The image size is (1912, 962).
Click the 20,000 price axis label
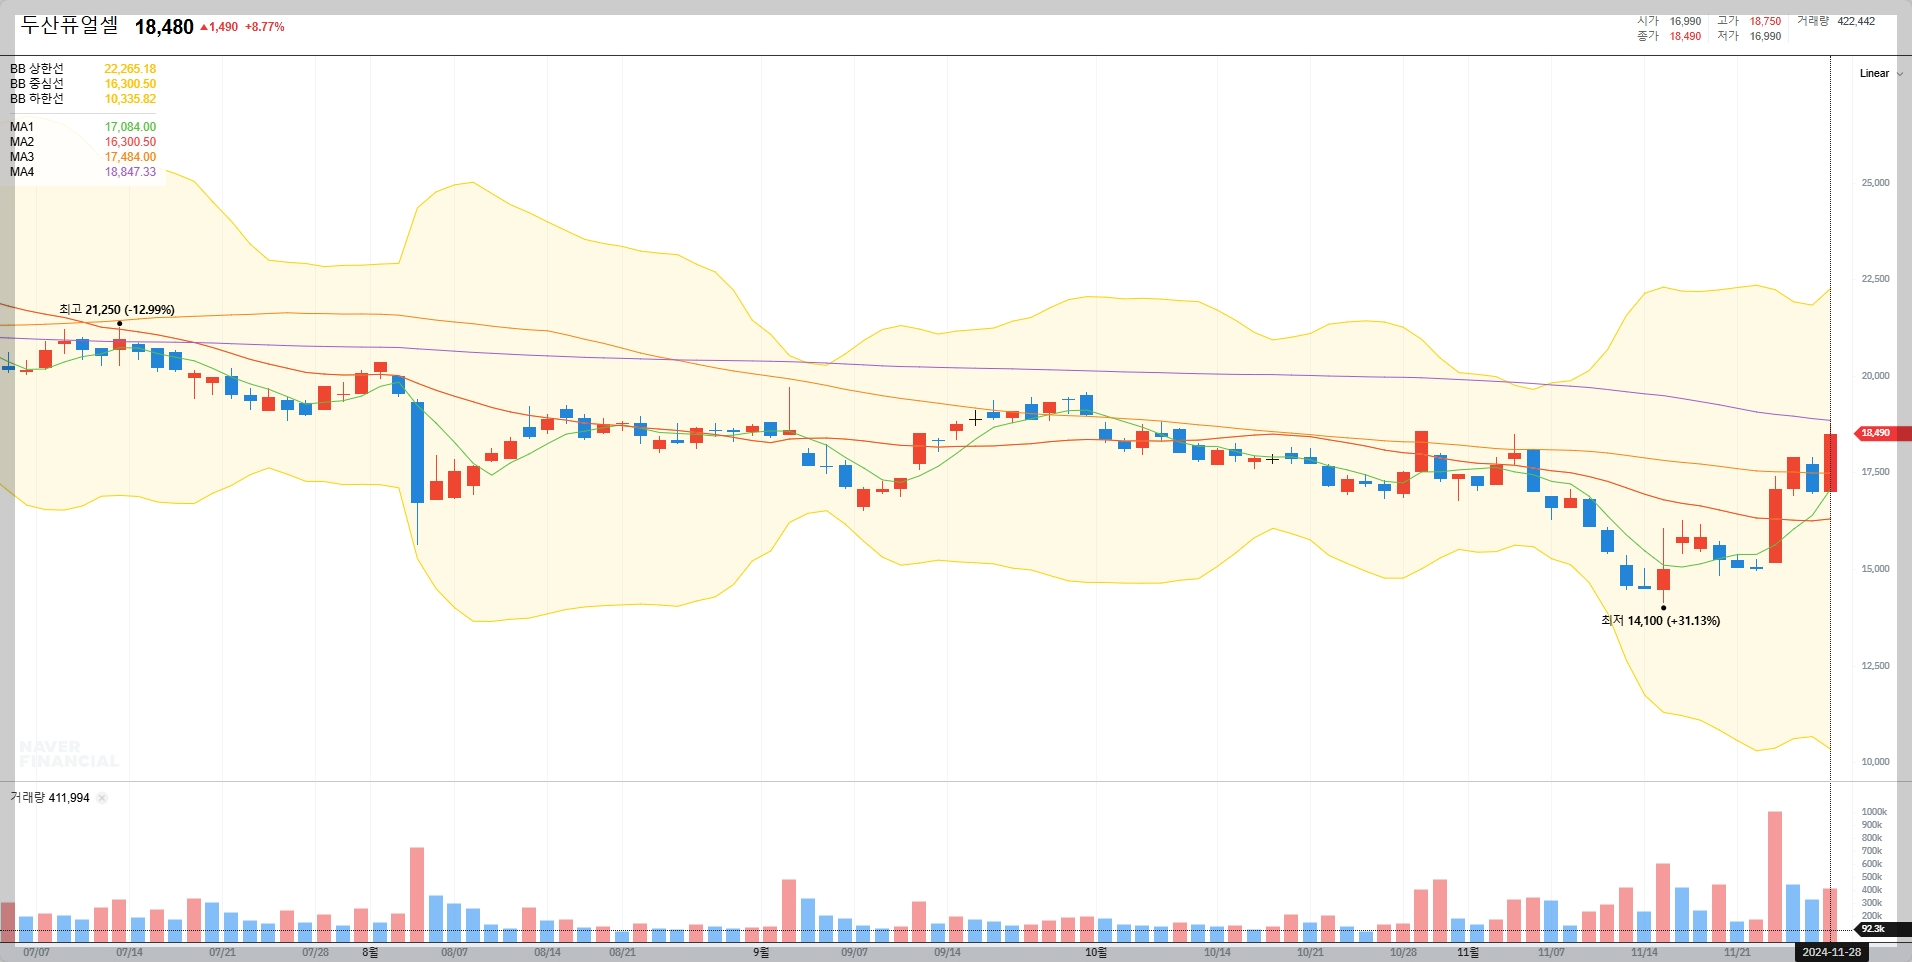pyautogui.click(x=1875, y=376)
